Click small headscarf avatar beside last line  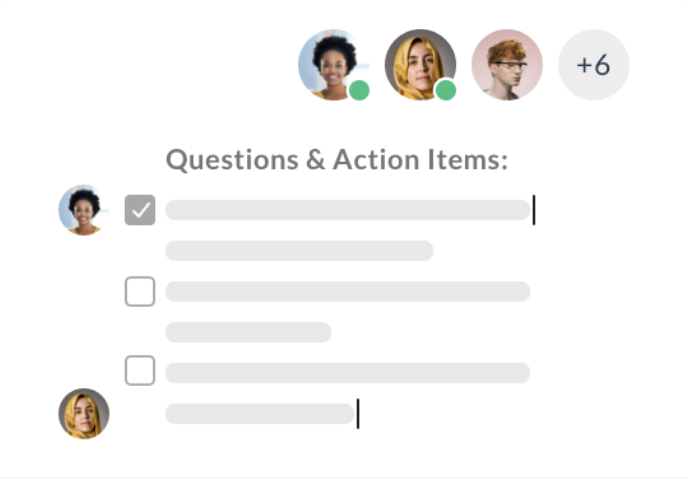tap(84, 413)
